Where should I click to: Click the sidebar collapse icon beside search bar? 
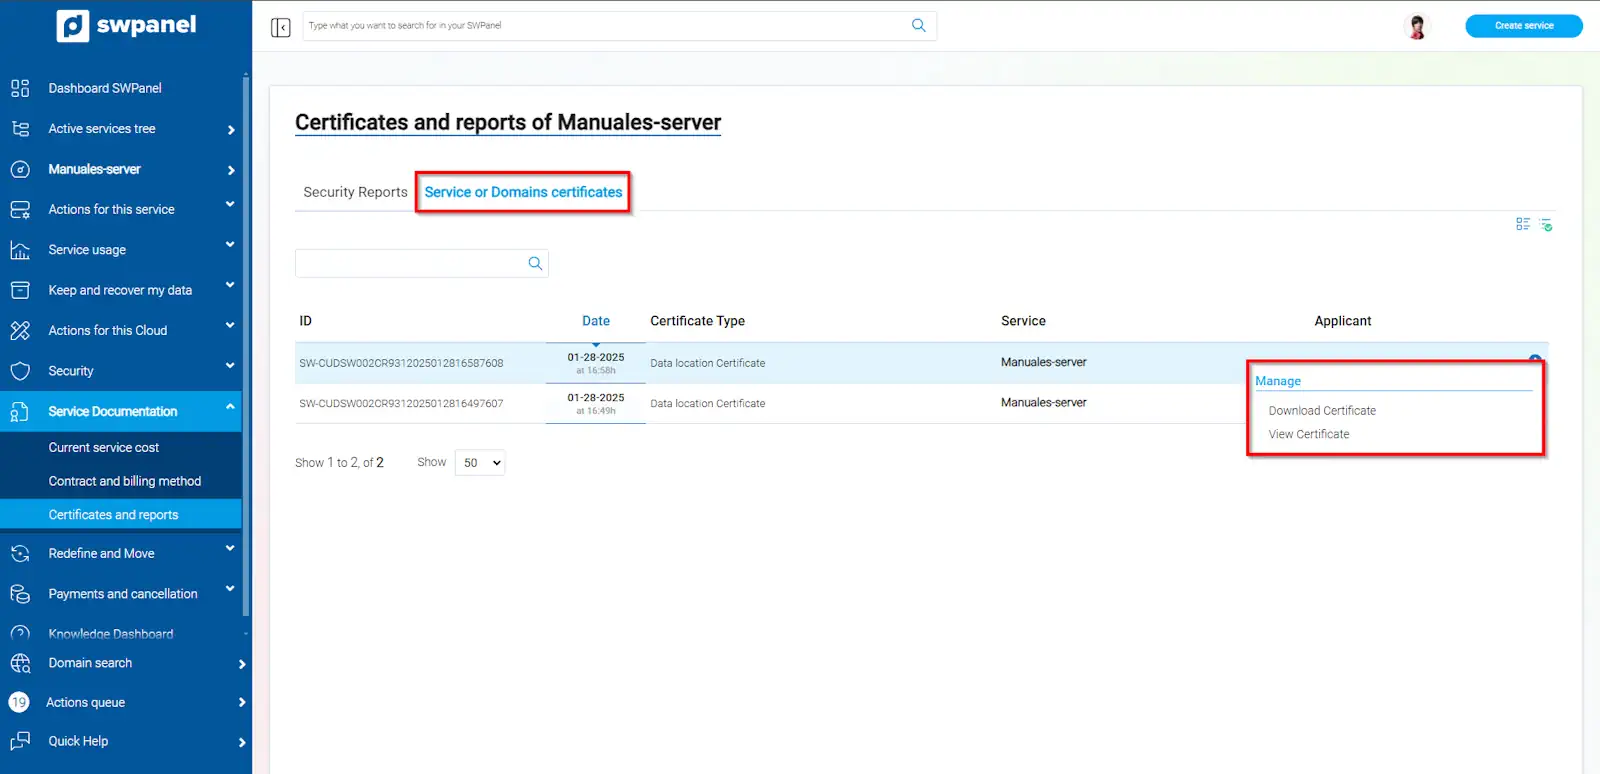coord(280,27)
